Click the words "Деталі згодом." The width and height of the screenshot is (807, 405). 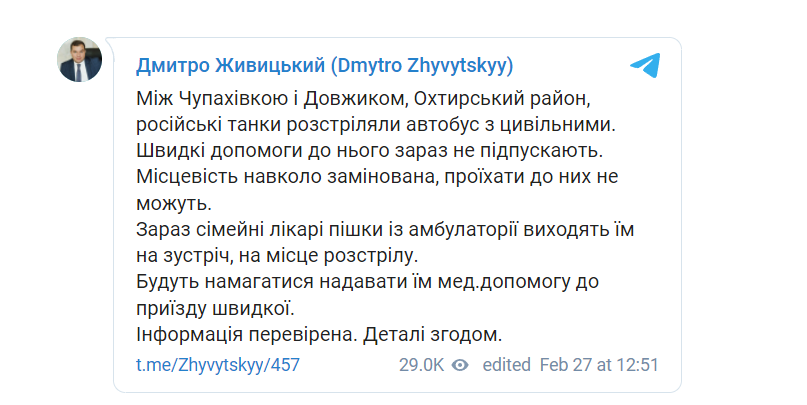tap(432, 334)
